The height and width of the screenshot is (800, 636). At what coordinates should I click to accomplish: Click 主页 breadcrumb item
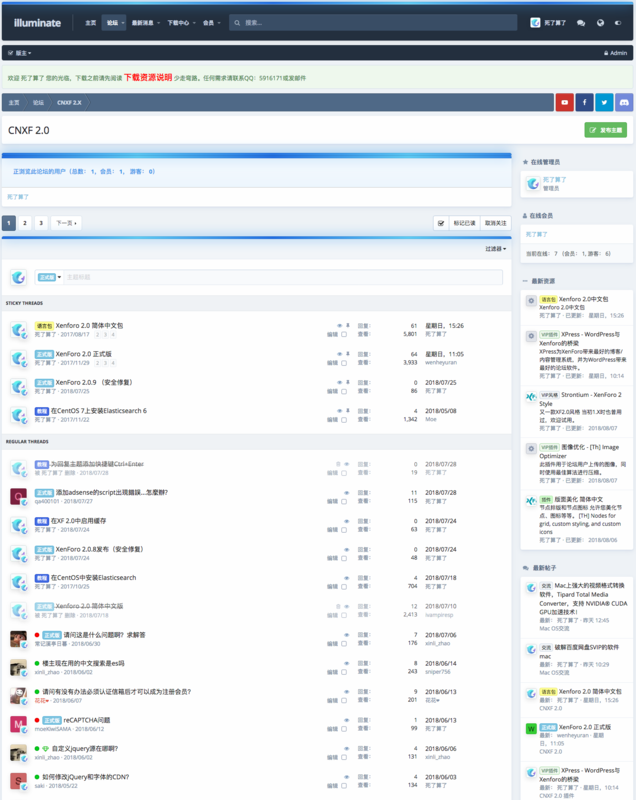coord(14,103)
